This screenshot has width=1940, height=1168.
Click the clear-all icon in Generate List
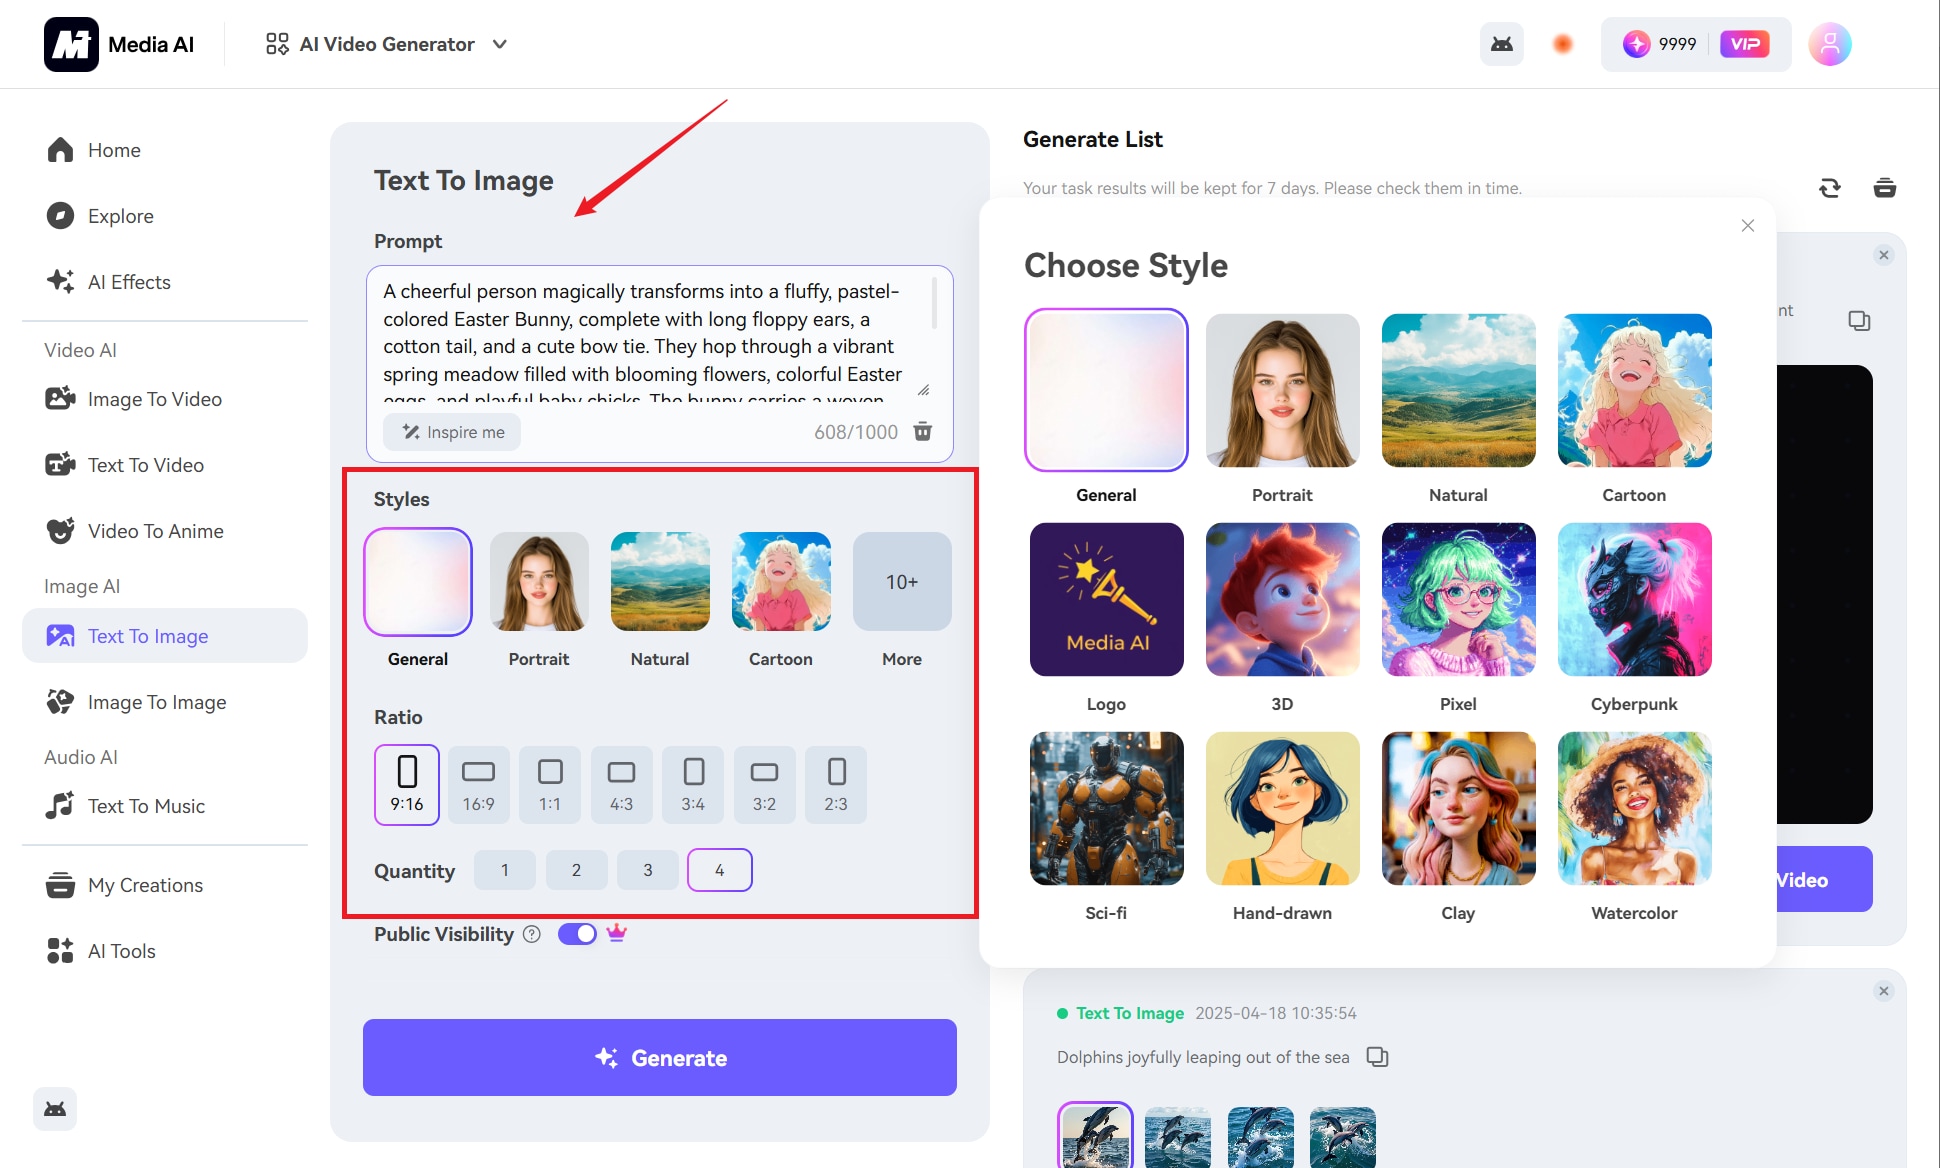(1884, 188)
